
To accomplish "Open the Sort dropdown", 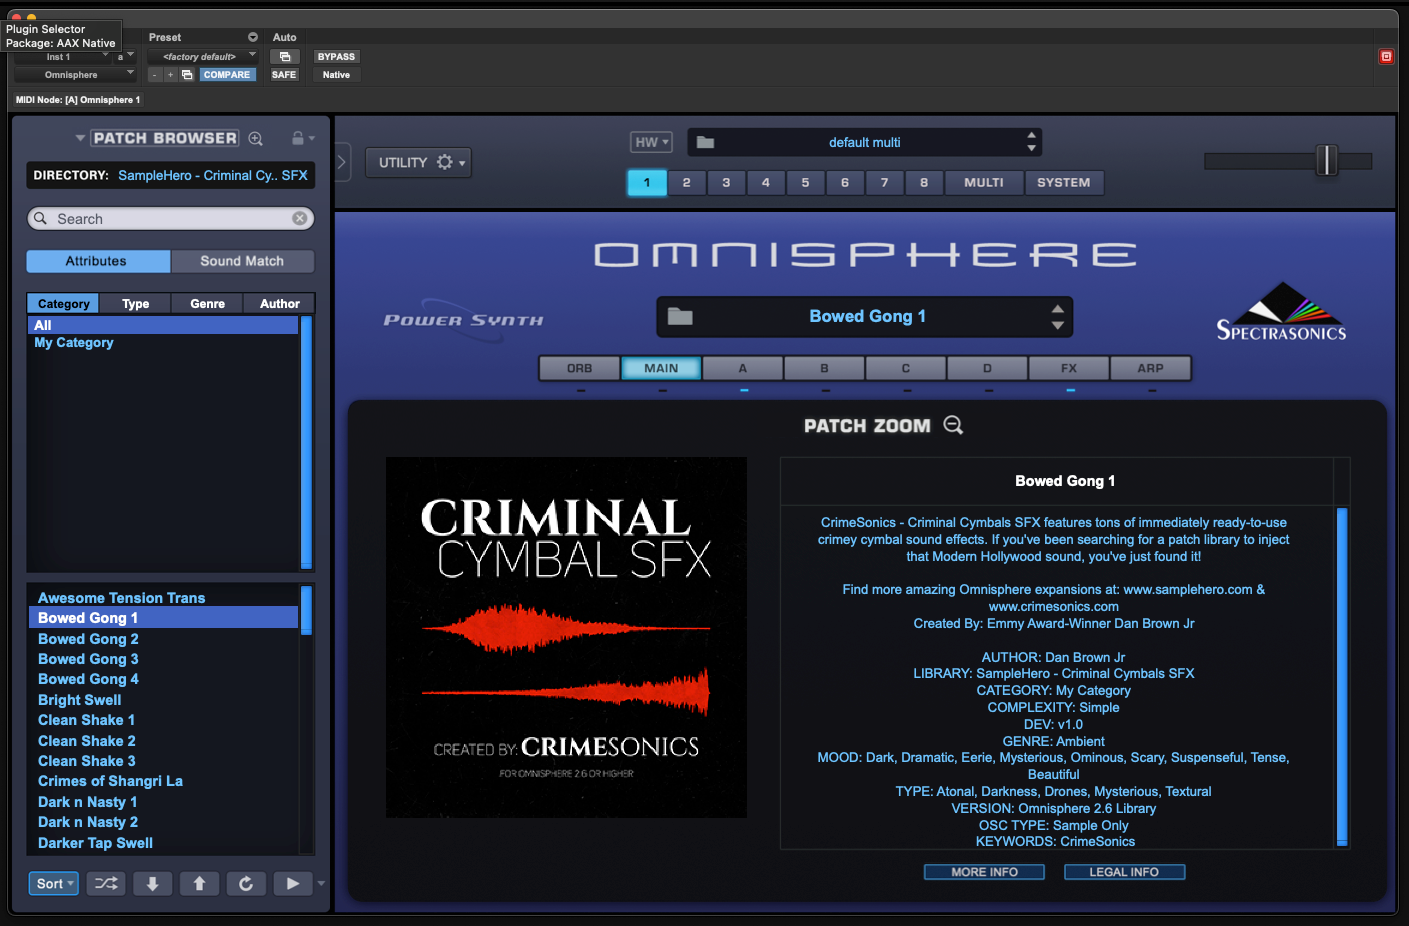I will tap(54, 883).
